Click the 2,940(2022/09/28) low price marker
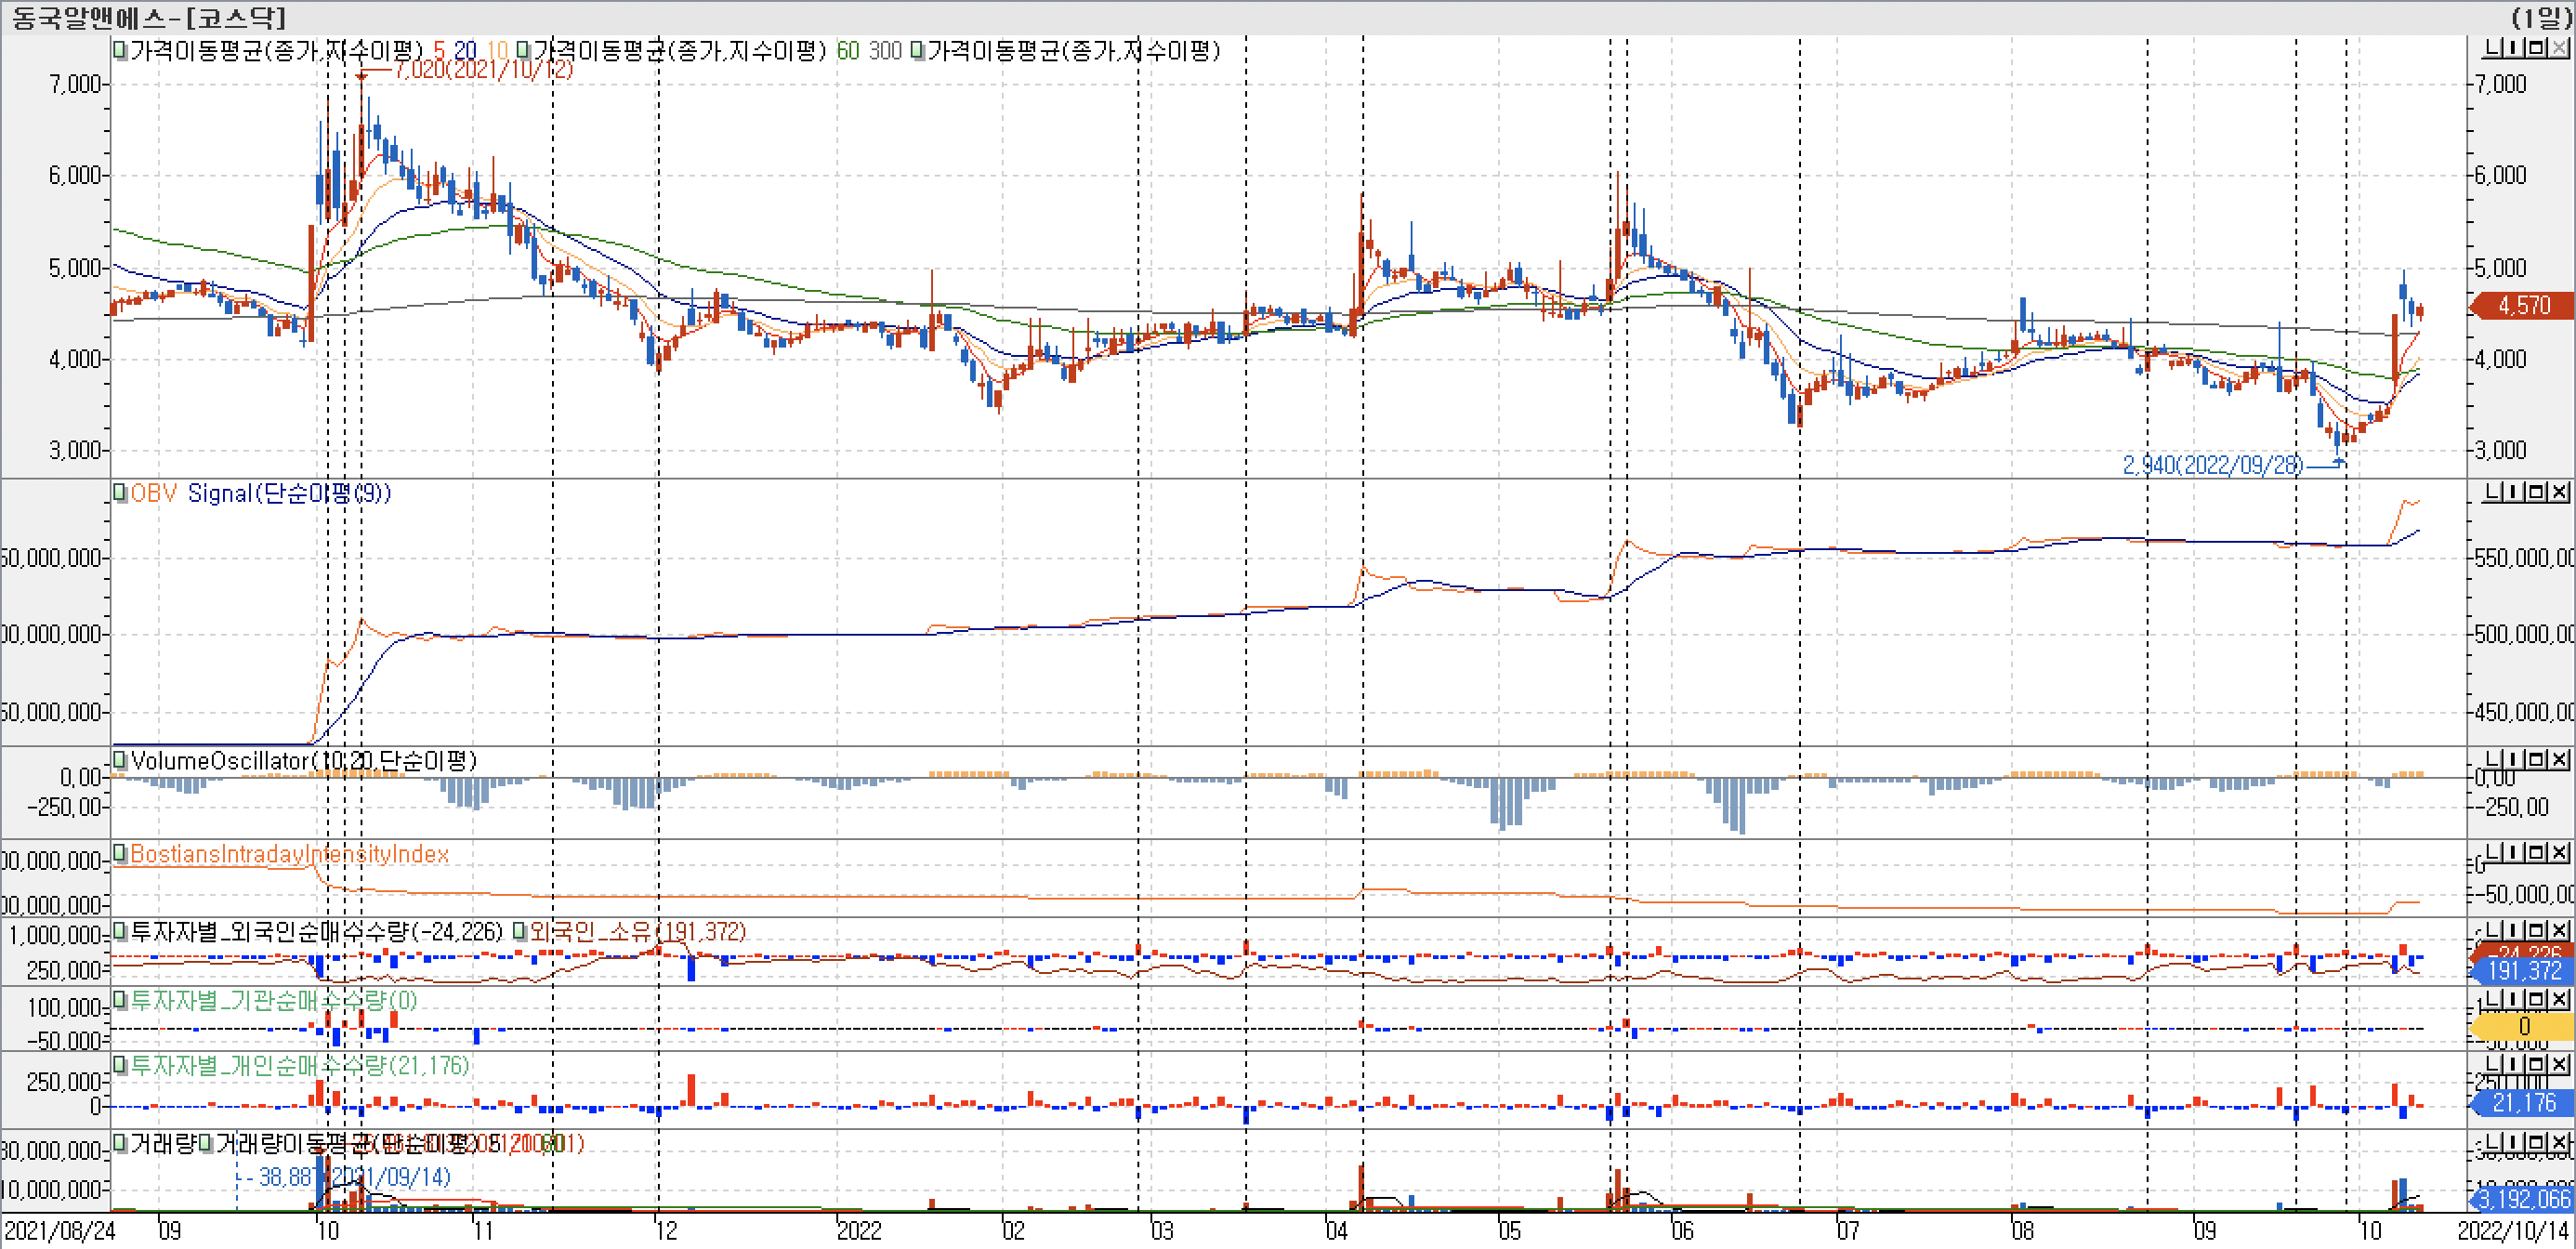2576x1249 pixels. click(2212, 465)
